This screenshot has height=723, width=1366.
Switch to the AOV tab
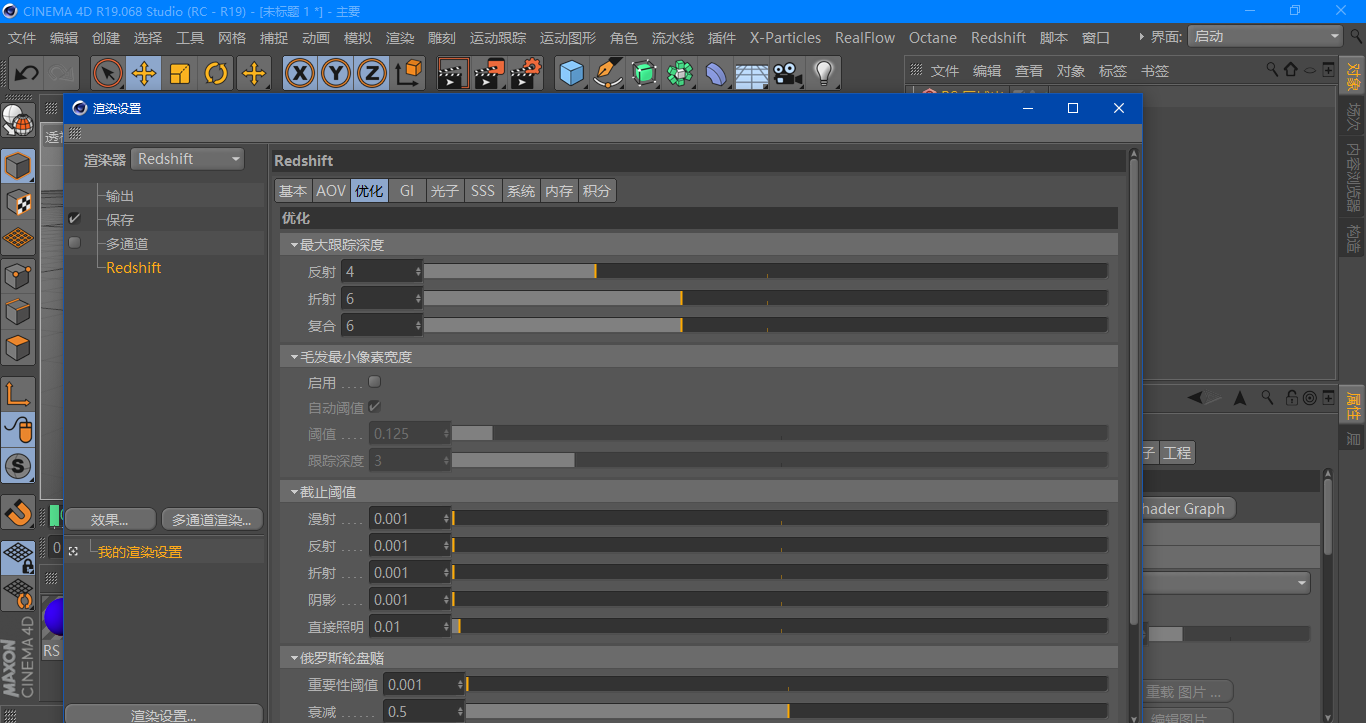click(331, 191)
